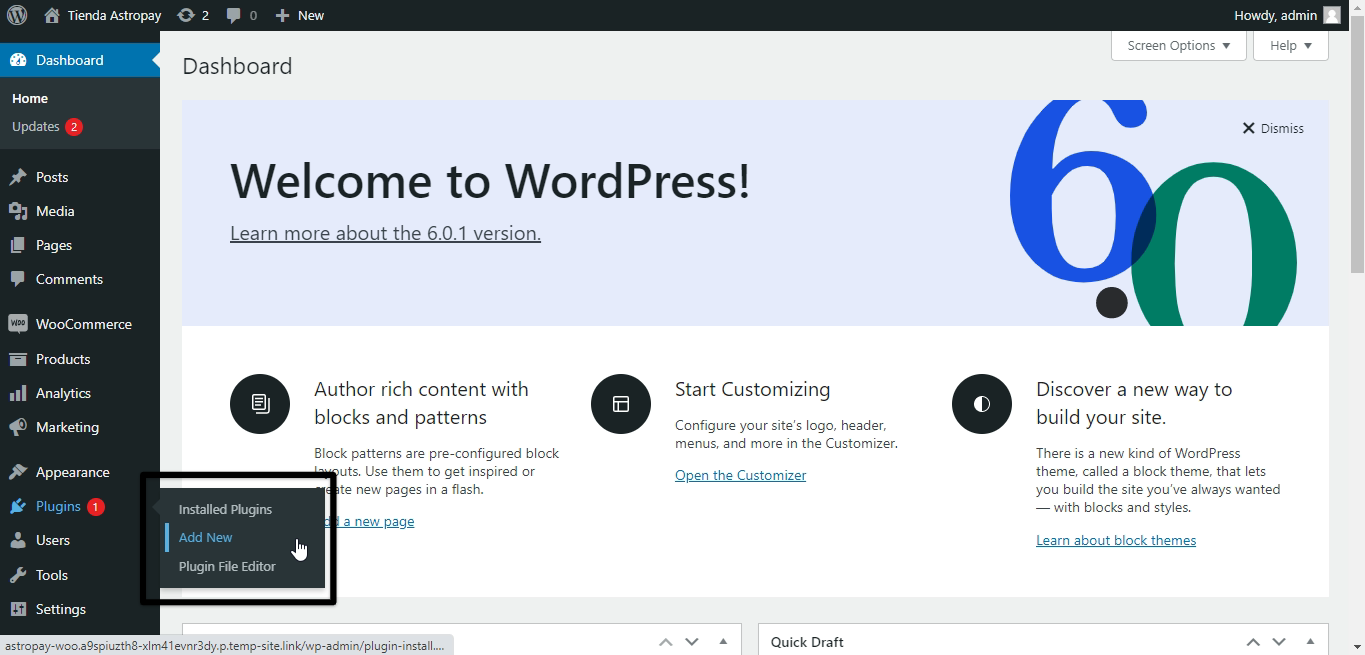Open the Dashboard sidebar item
Image resolution: width=1365 pixels, height=655 pixels.
click(80, 60)
